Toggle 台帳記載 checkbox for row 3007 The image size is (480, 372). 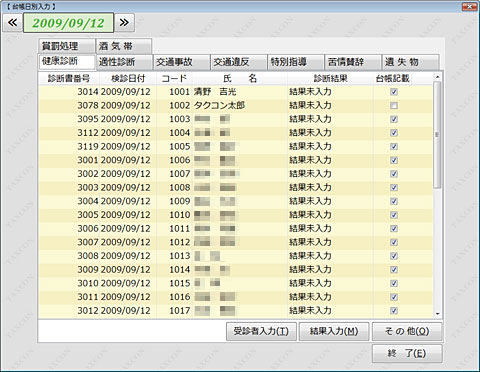(x=394, y=242)
